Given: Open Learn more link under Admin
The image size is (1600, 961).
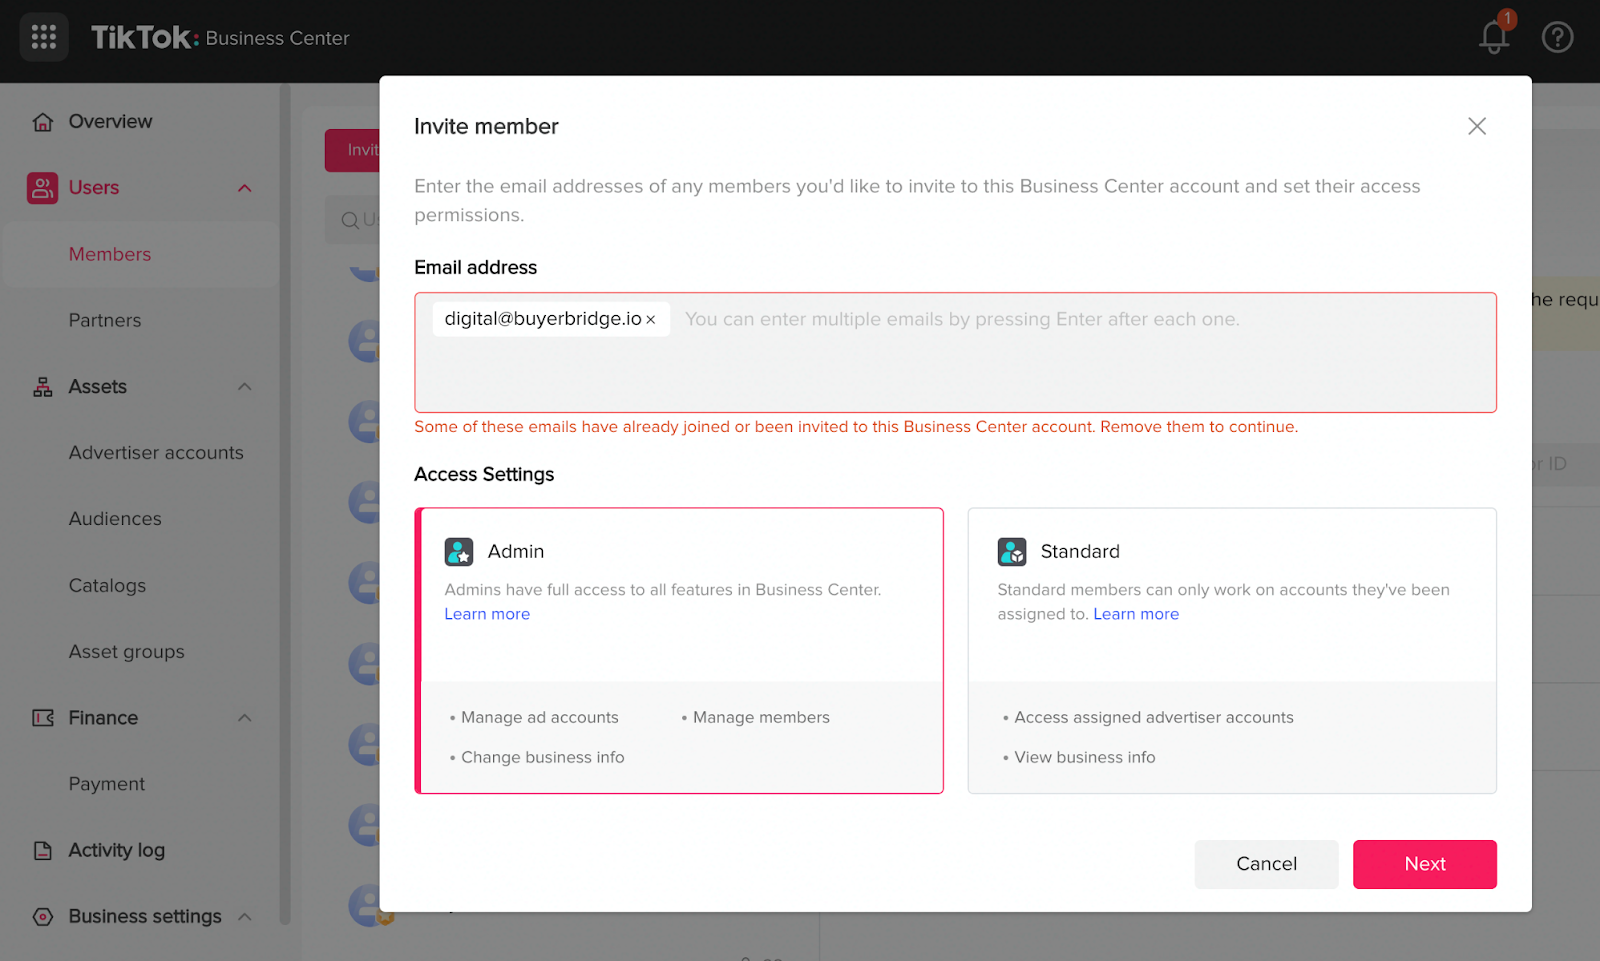Looking at the screenshot, I should tap(487, 614).
